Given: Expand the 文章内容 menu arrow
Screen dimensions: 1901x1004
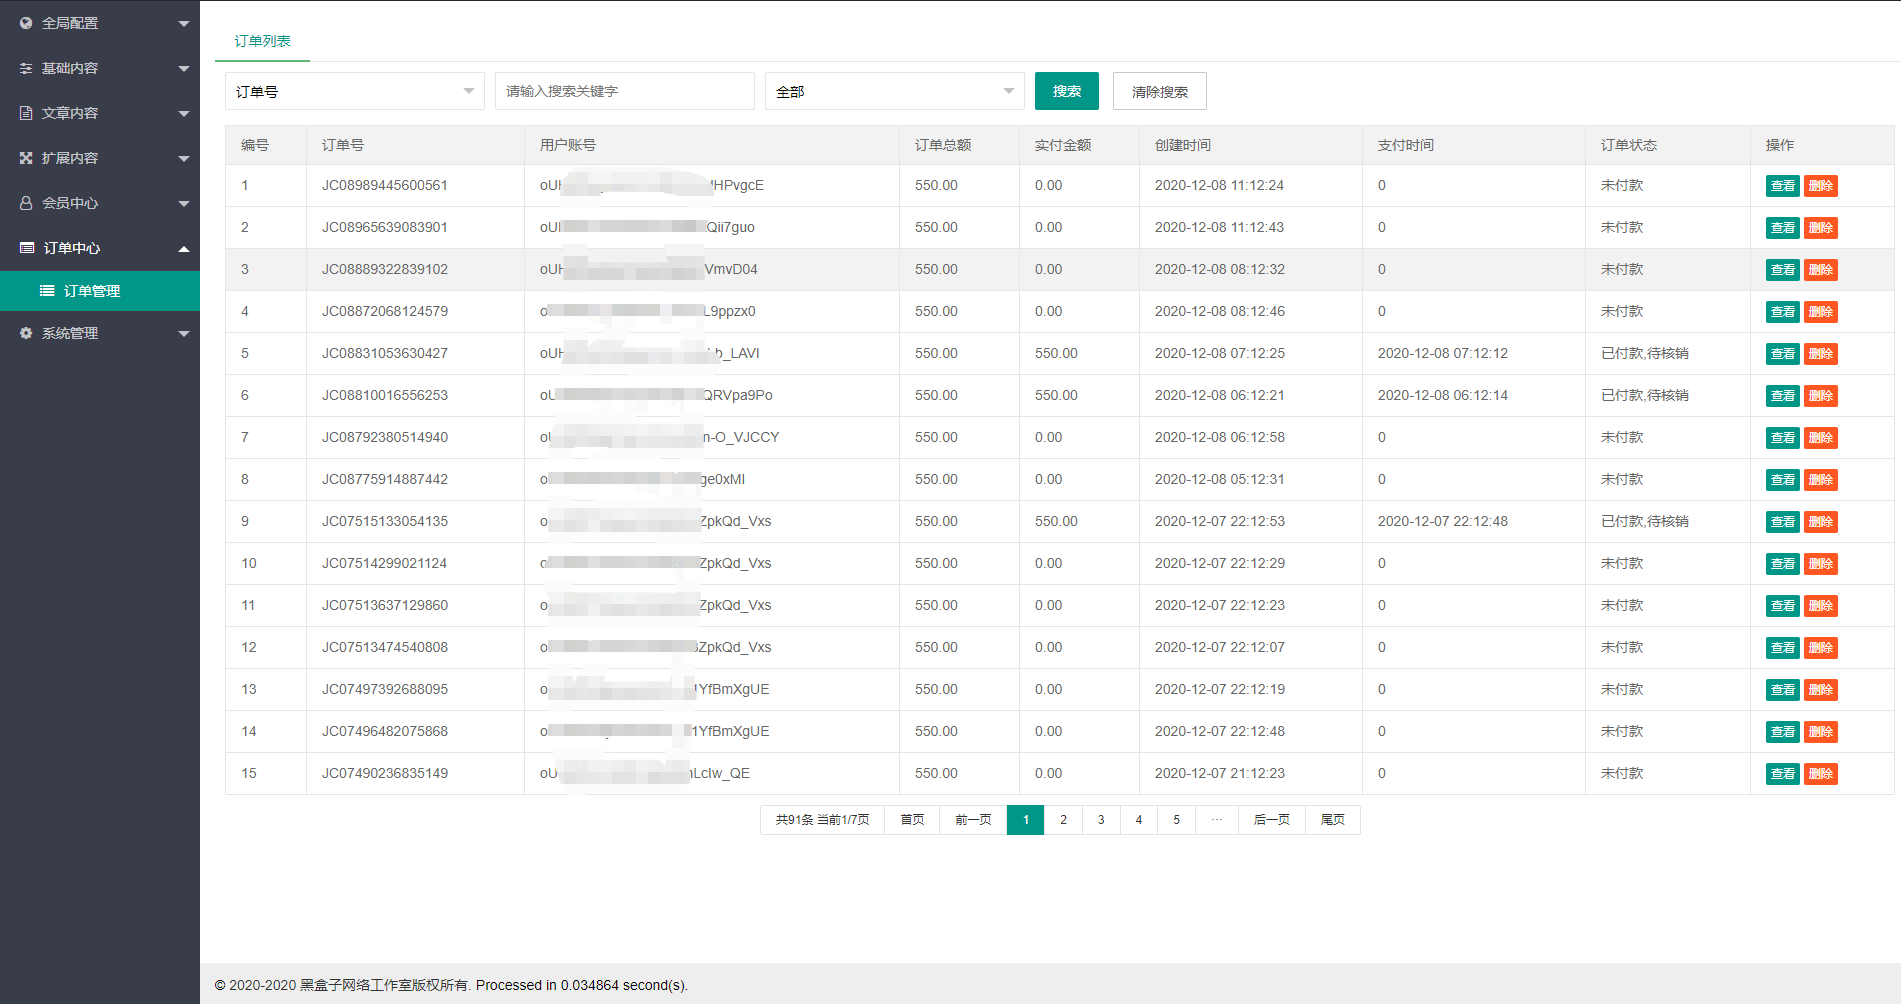Looking at the screenshot, I should point(184,113).
